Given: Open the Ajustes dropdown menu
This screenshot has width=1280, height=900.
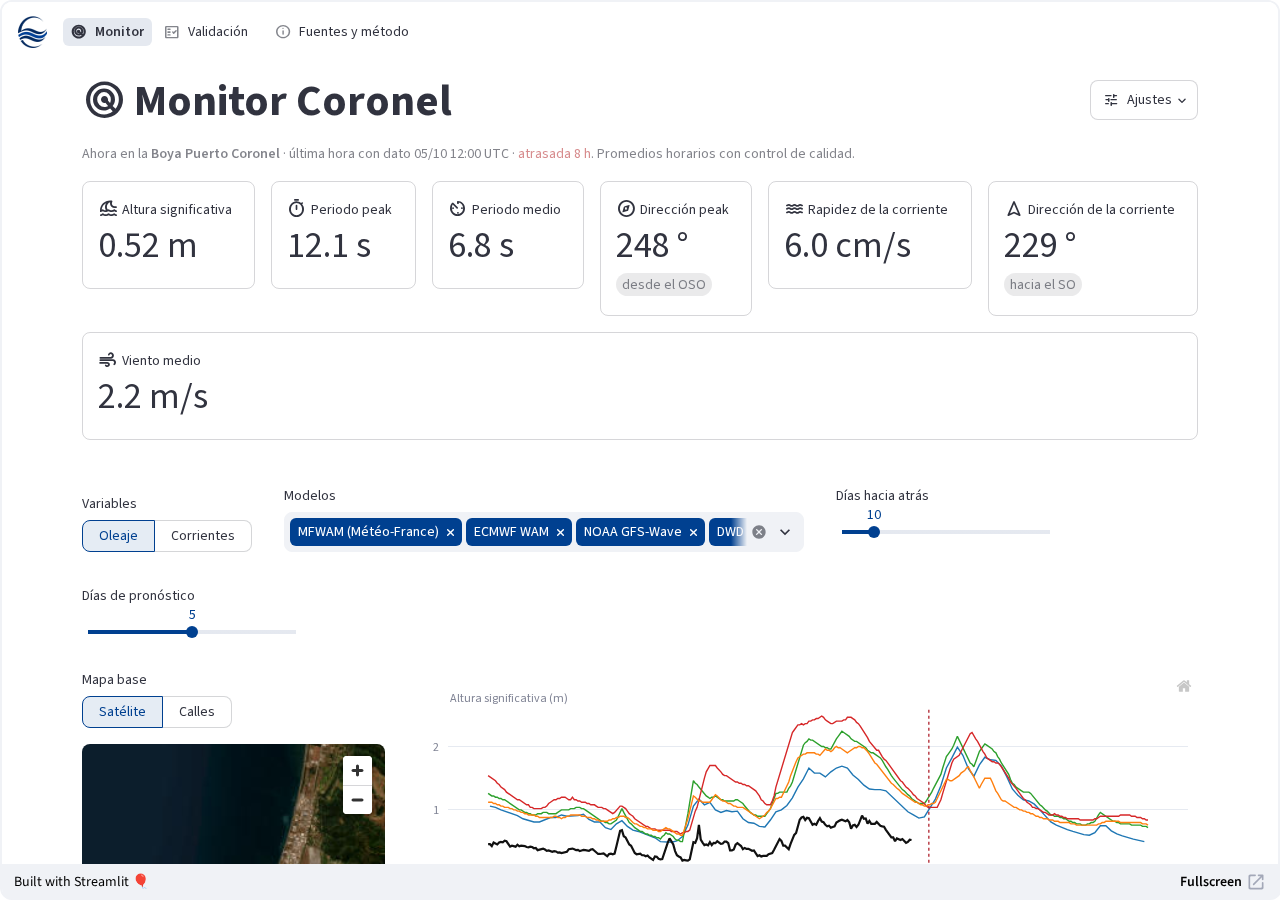Looking at the screenshot, I should point(1144,100).
